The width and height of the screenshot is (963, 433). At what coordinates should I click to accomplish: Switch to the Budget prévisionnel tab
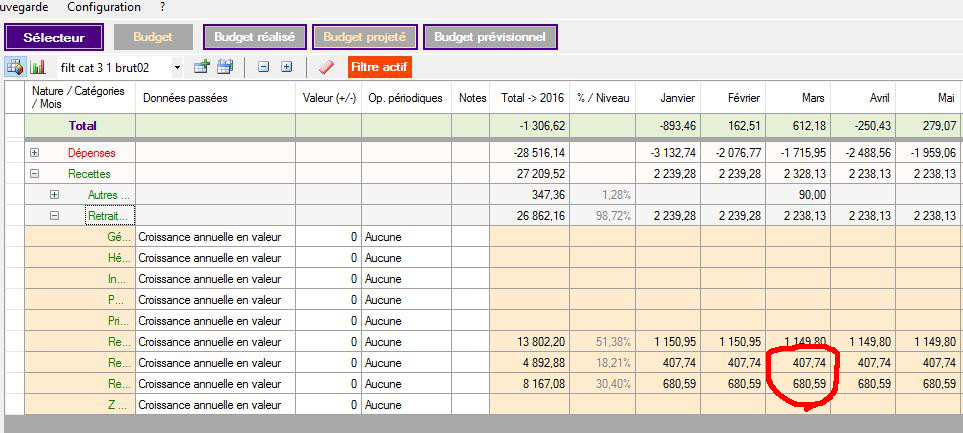point(490,37)
